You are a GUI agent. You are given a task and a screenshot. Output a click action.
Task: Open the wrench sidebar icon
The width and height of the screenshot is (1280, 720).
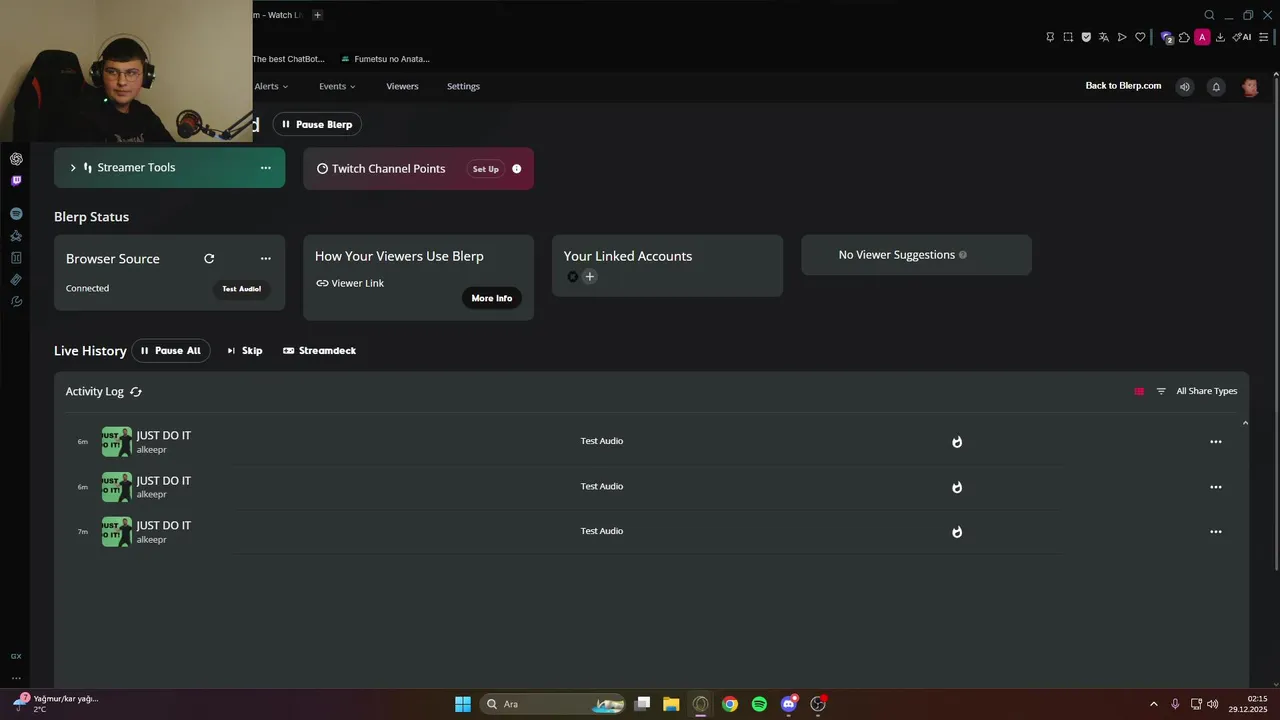tap(16, 302)
